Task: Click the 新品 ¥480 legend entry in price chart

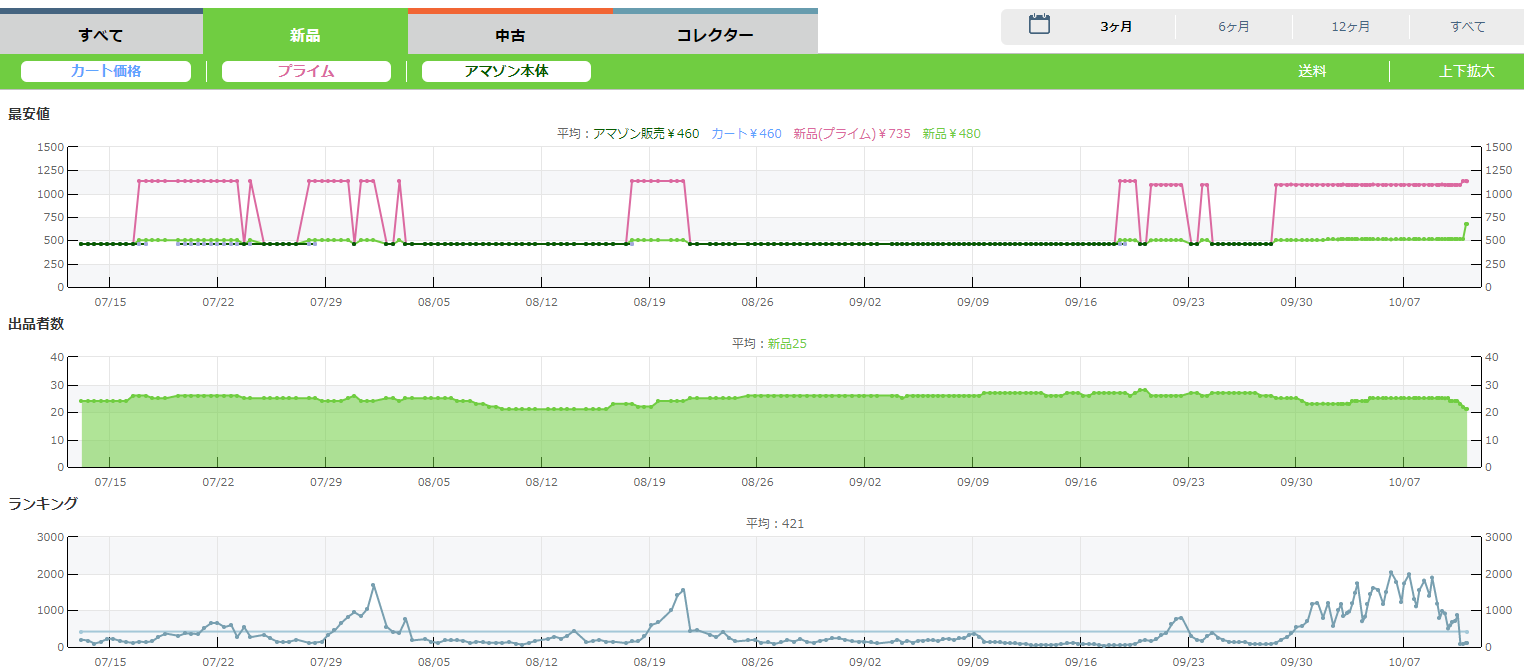Action: coord(951,133)
